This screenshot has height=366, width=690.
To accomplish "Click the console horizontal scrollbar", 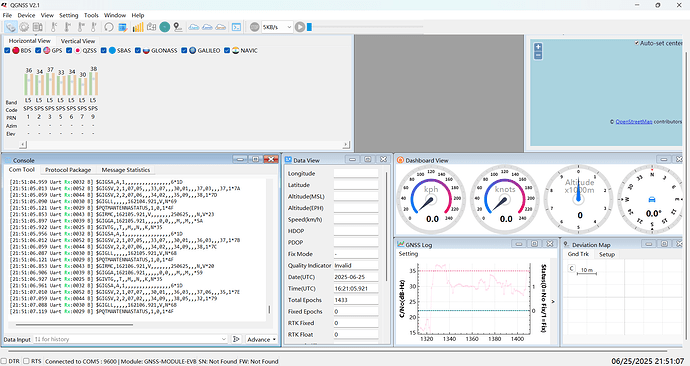I will [74, 325].
